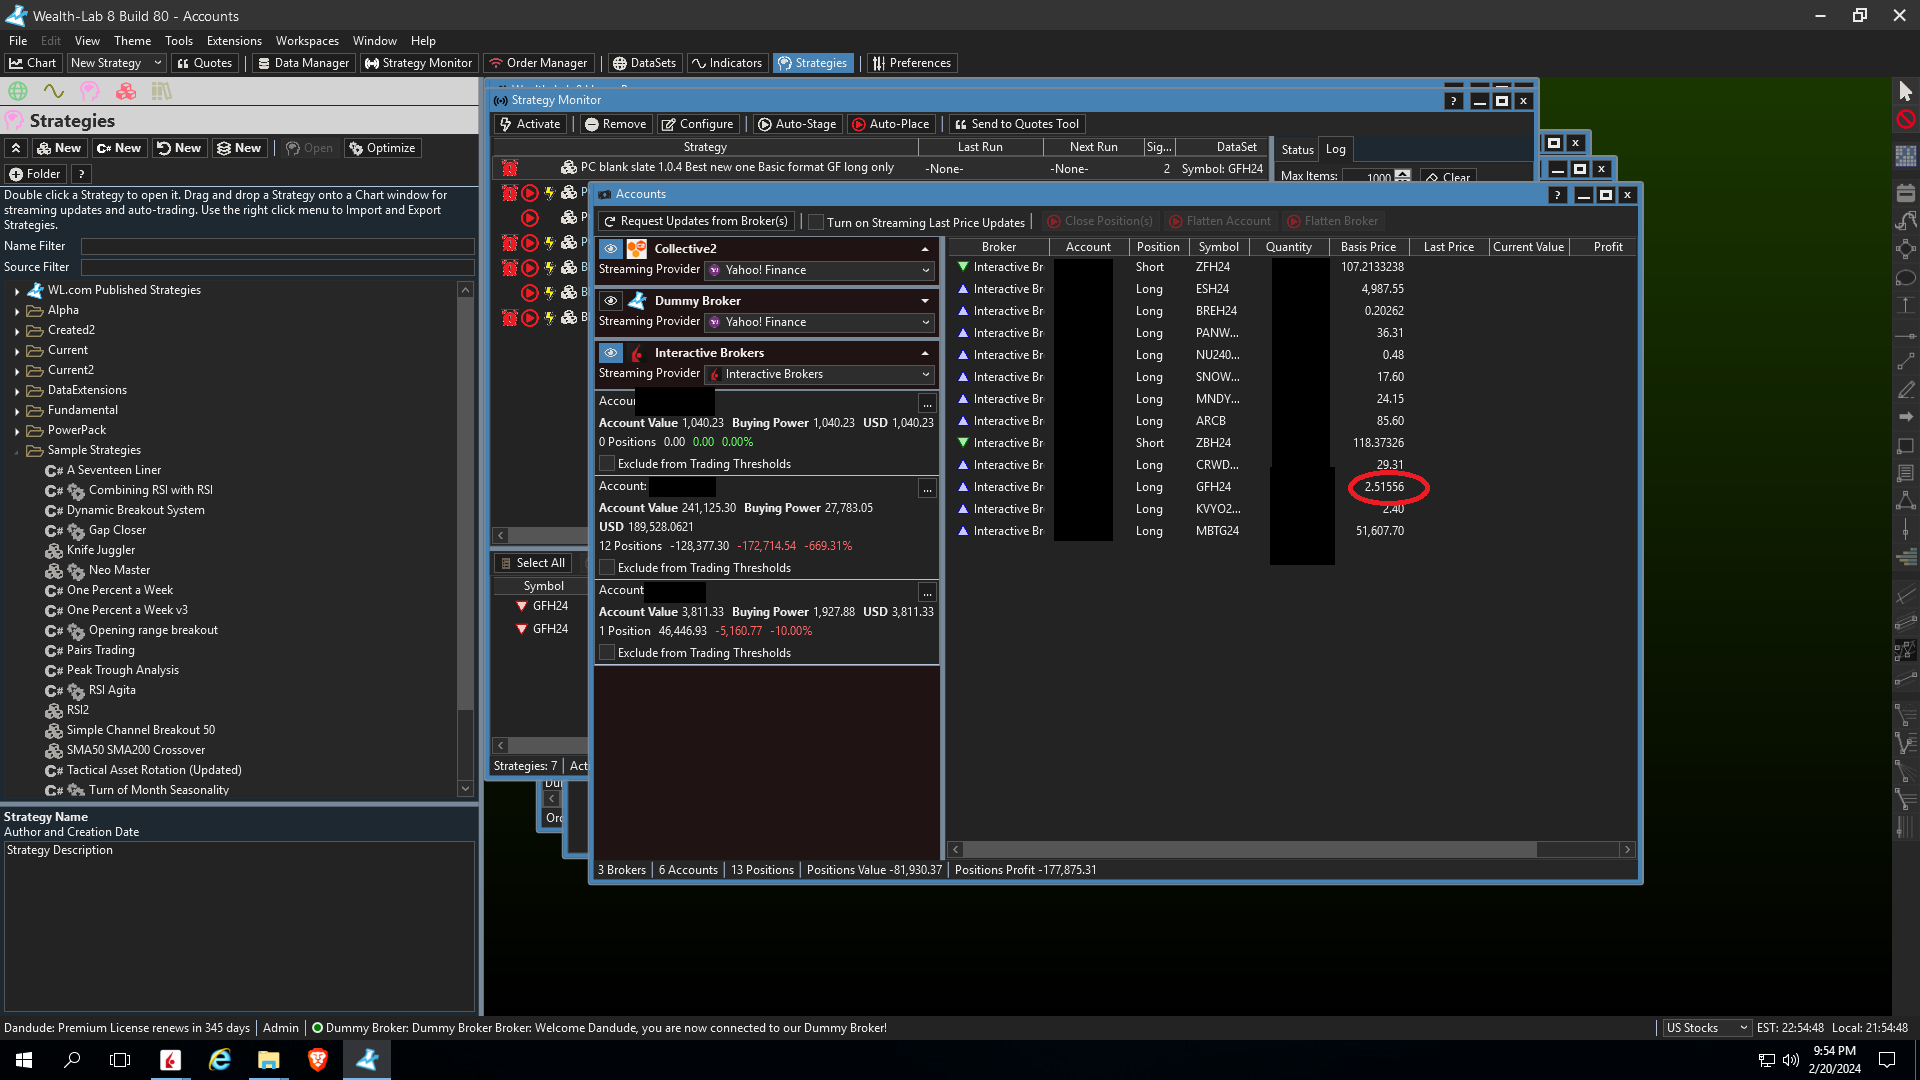Viewport: 1920px width, 1080px height.
Task: Click the Send to Quotes Tool button
Action: [x=1016, y=124]
